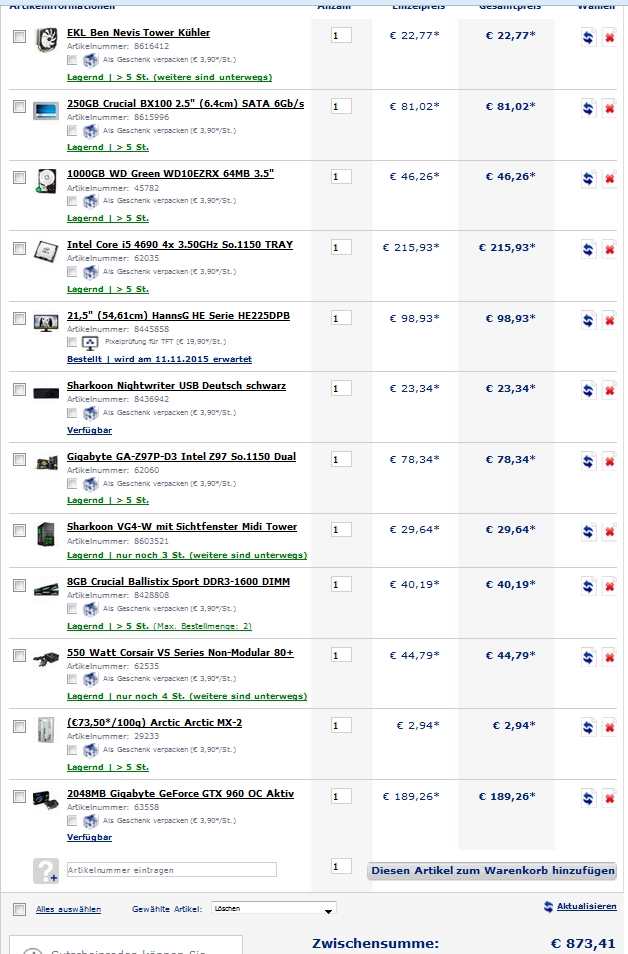Open 2048MB Gigabyte GeForce GTX 960 link
This screenshot has height=954, width=628.
pos(180,794)
